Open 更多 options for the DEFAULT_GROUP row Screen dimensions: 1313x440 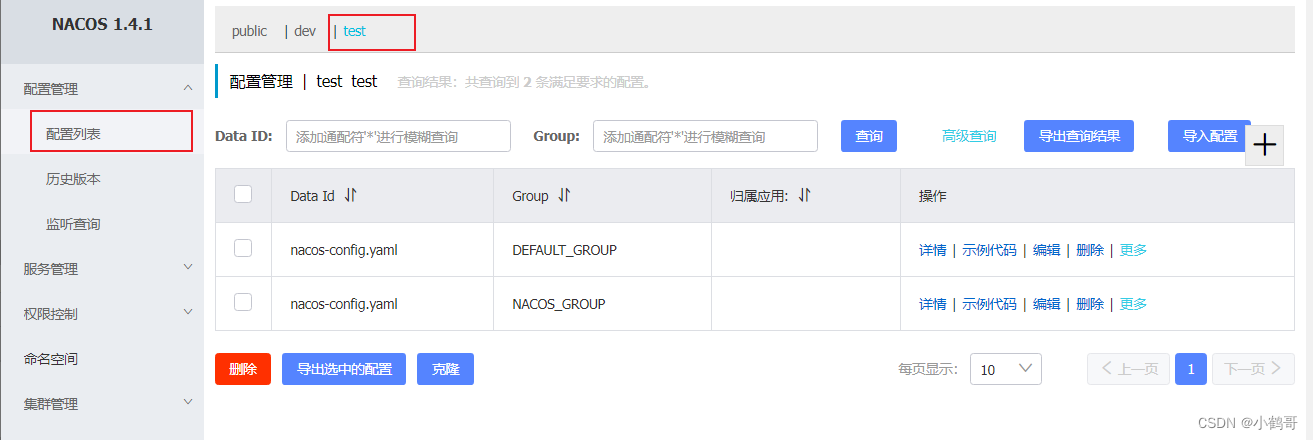click(x=1133, y=250)
